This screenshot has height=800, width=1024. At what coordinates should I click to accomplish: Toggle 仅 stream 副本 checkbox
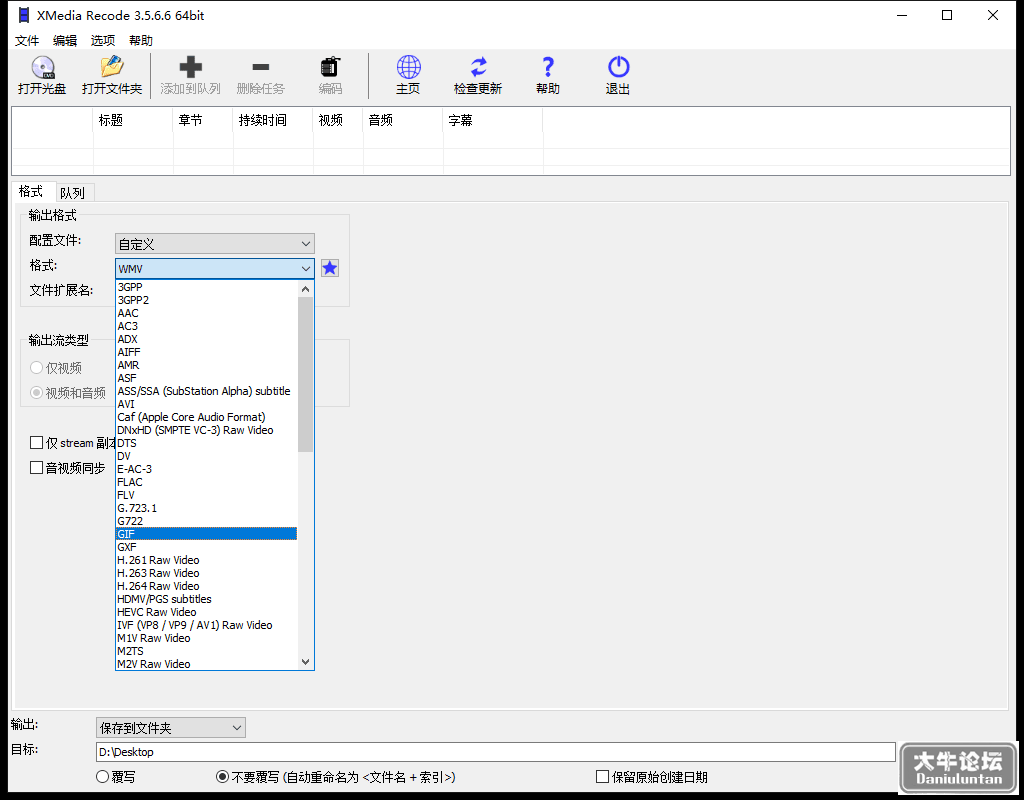[37, 443]
